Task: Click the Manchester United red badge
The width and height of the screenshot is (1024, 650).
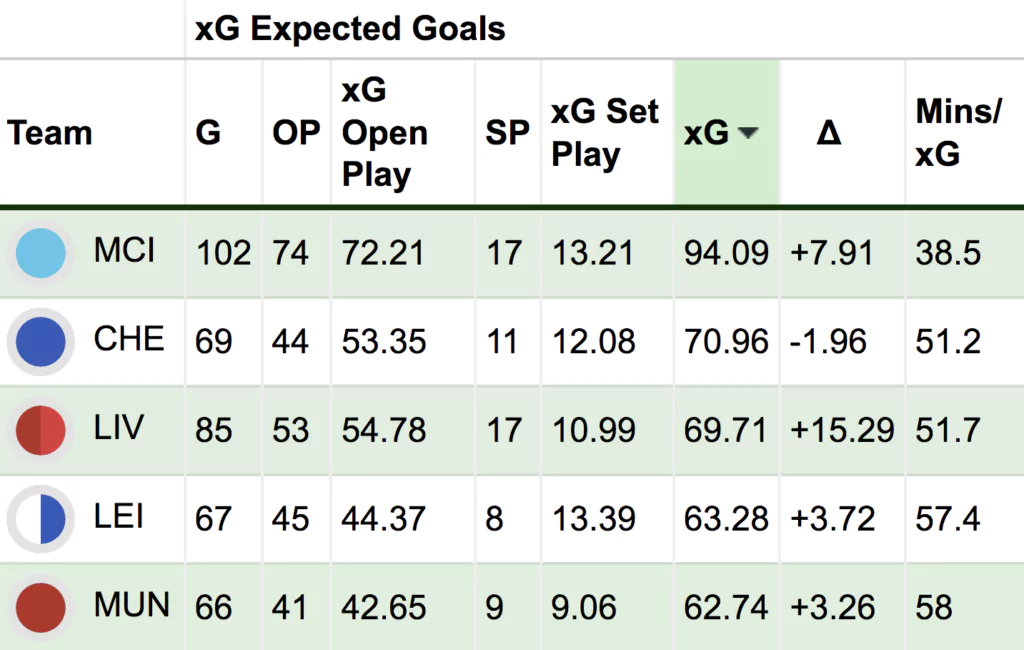Action: point(40,607)
